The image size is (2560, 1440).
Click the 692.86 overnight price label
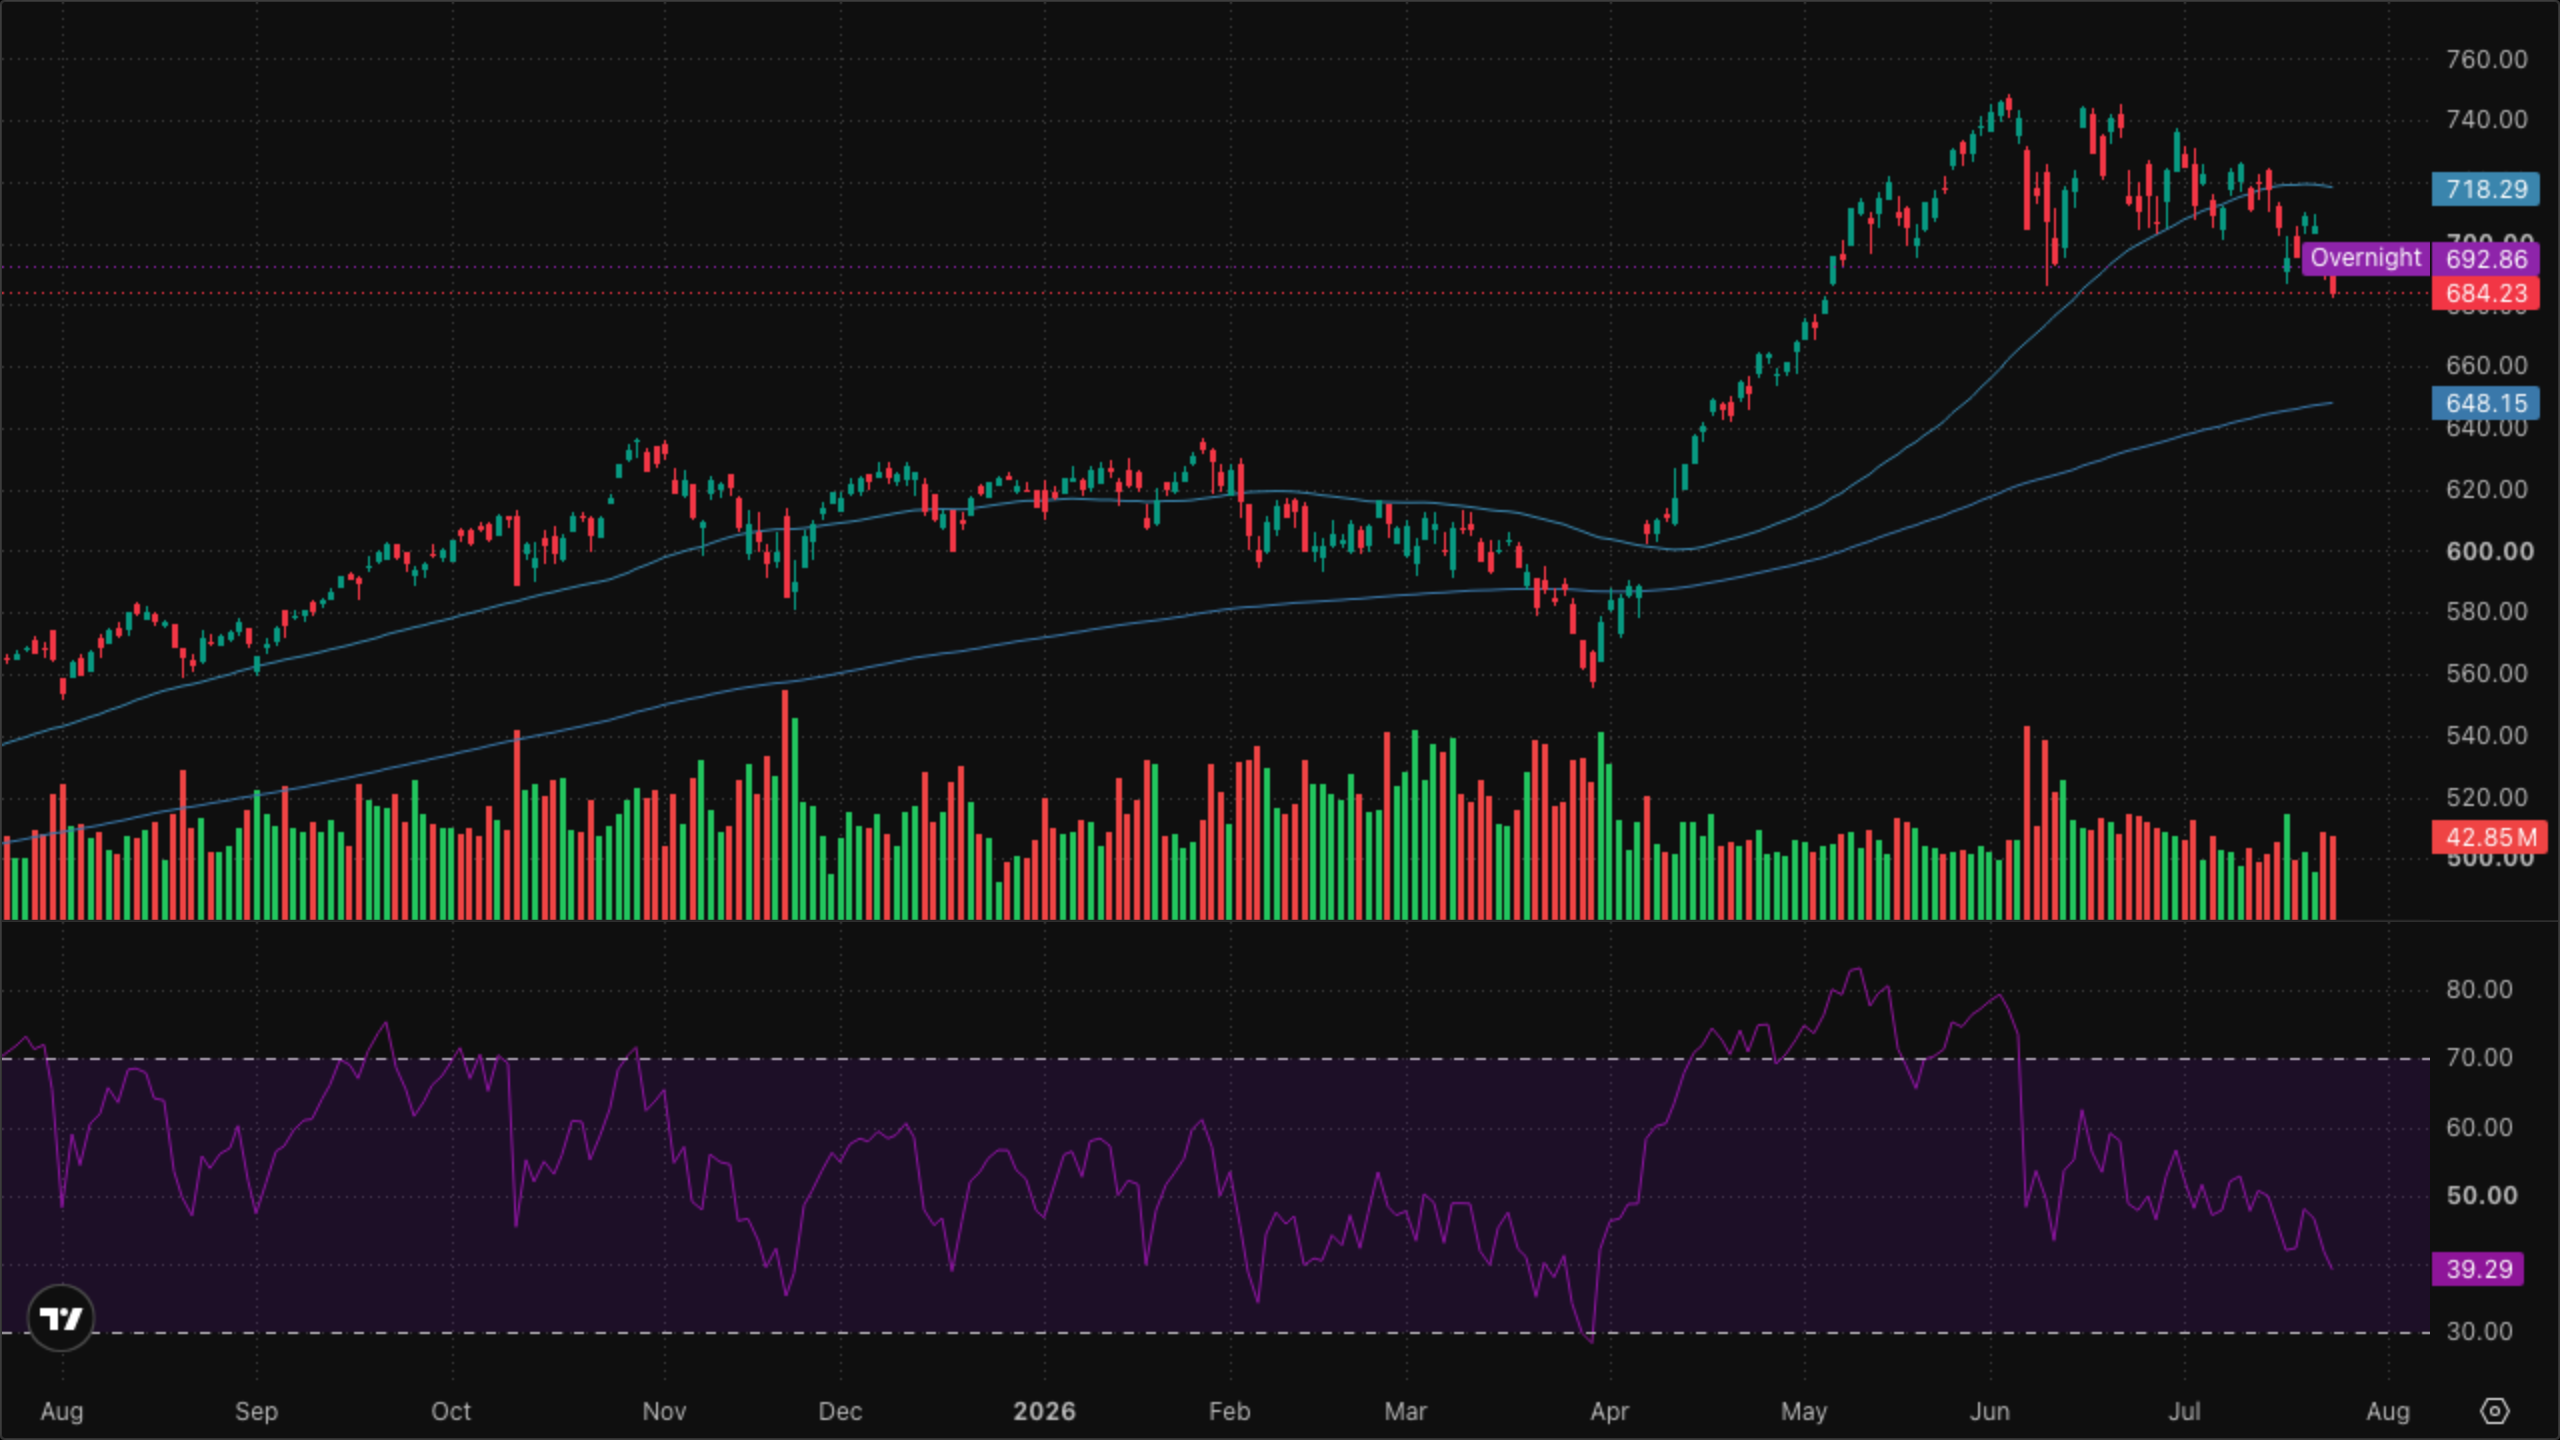pyautogui.click(x=2485, y=259)
